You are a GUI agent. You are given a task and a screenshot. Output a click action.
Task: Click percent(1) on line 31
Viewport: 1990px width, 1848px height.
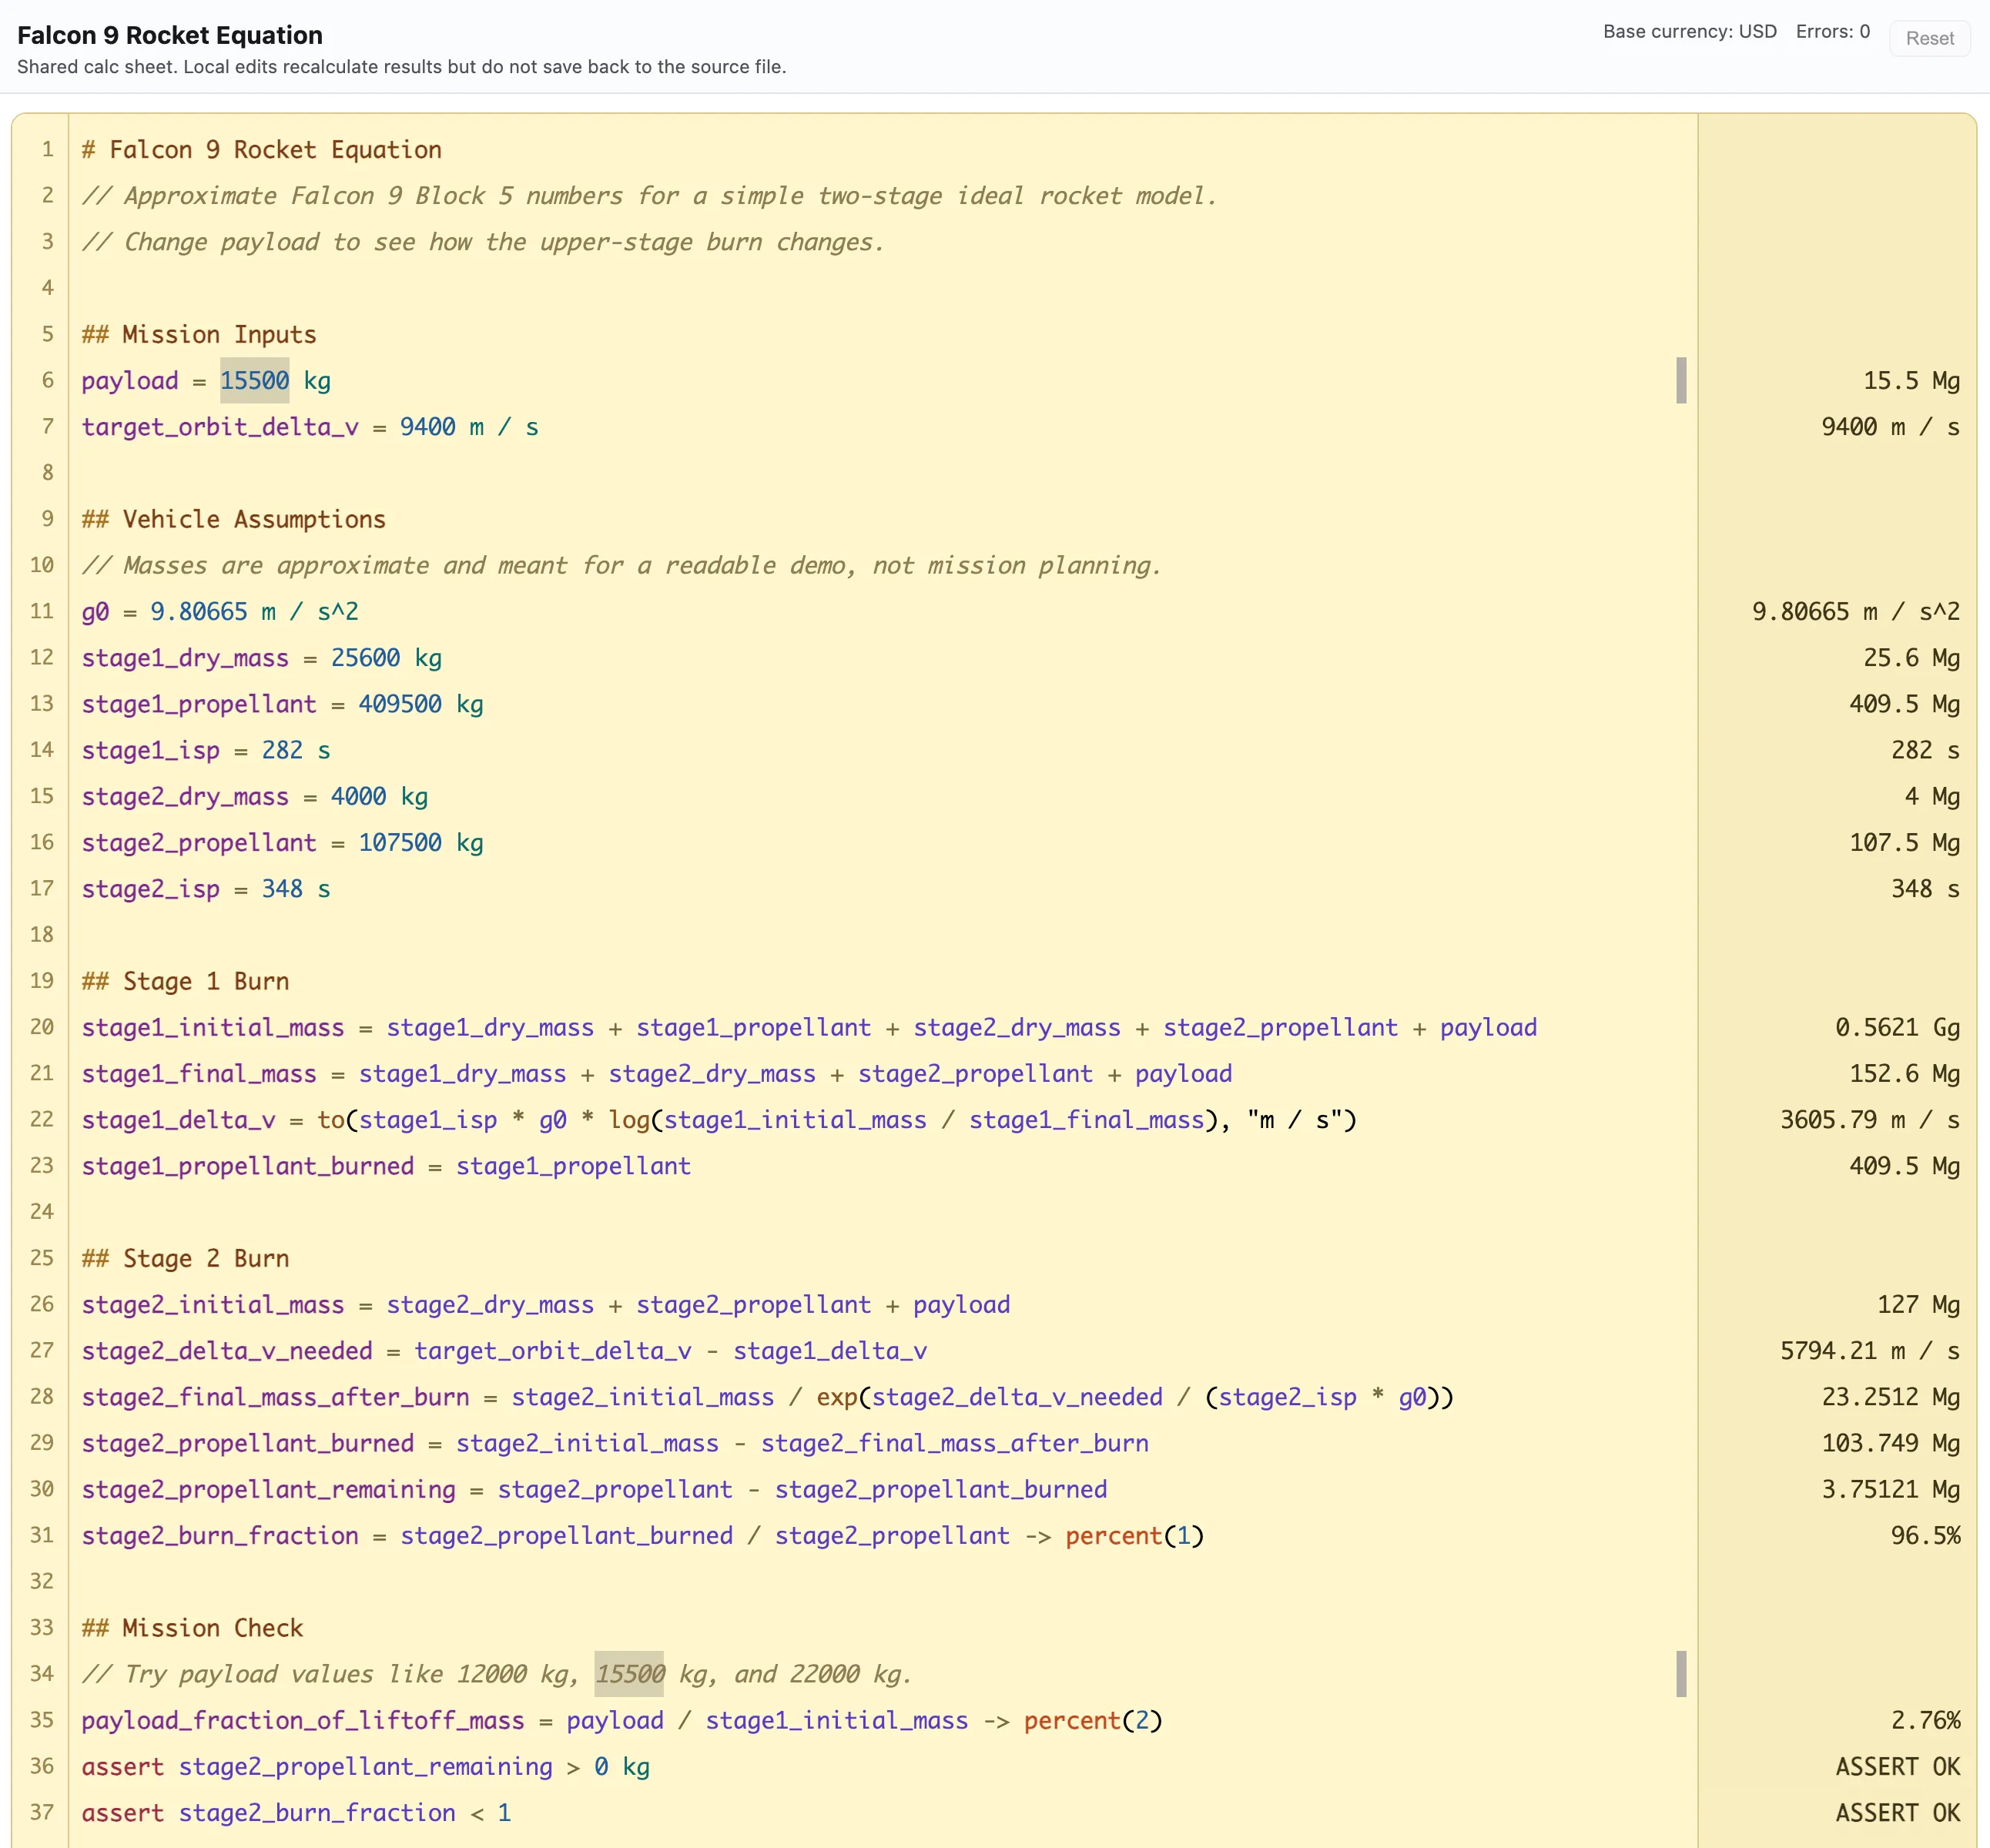1134,1536
